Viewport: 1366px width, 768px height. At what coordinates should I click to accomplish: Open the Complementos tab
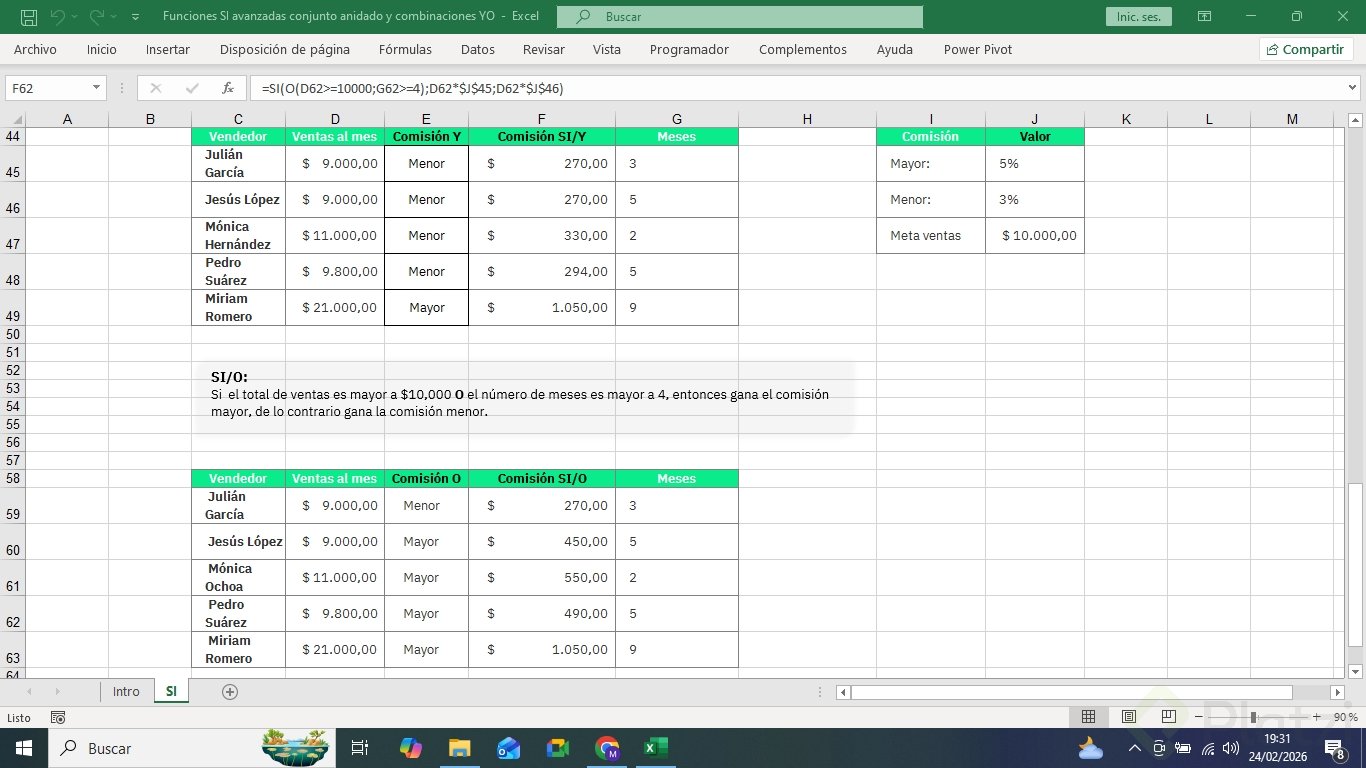pyautogui.click(x=803, y=49)
